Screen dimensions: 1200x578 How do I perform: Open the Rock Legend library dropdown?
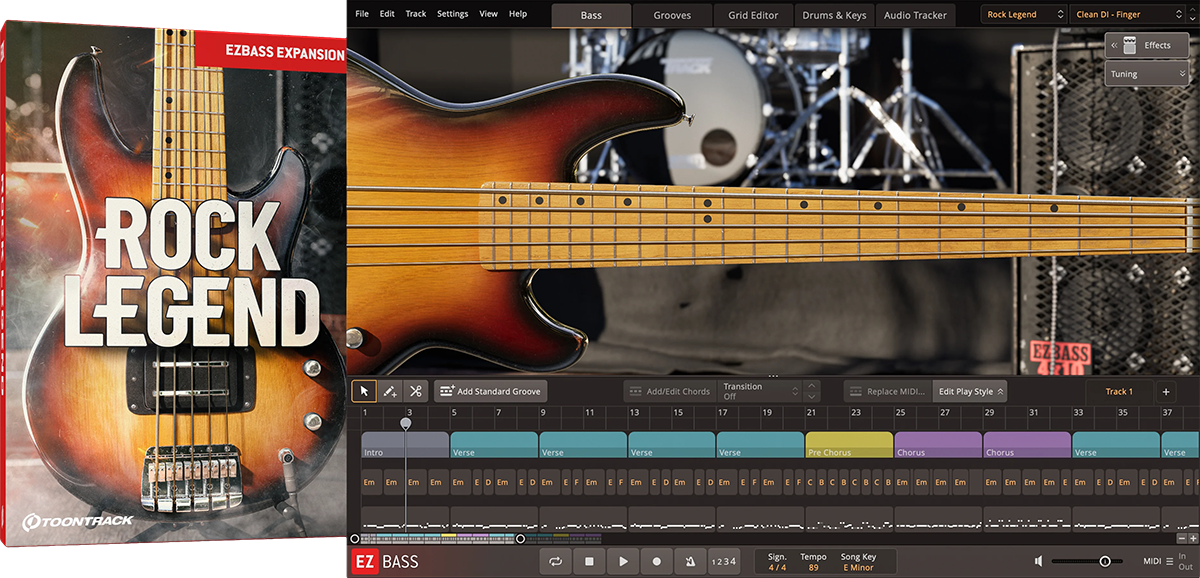coord(1025,15)
